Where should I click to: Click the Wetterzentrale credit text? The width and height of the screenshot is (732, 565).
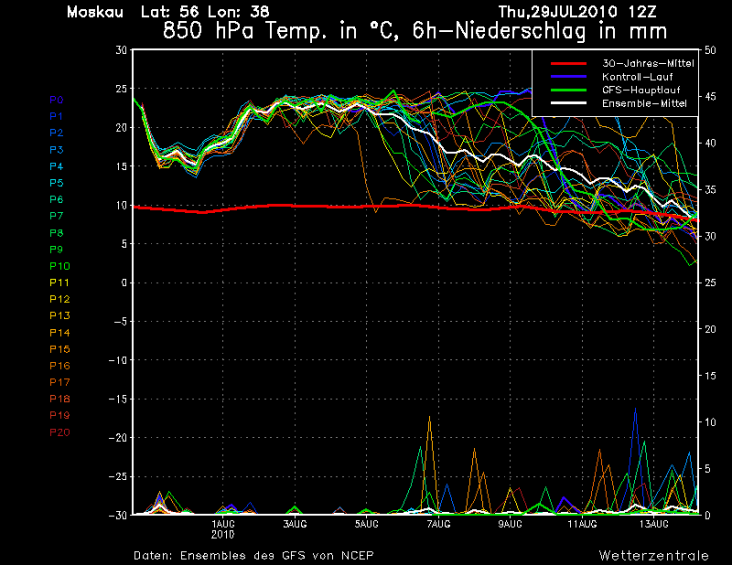point(654,556)
